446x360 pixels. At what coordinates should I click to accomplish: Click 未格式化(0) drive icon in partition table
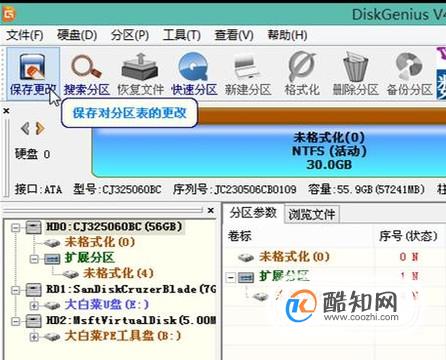click(246, 257)
